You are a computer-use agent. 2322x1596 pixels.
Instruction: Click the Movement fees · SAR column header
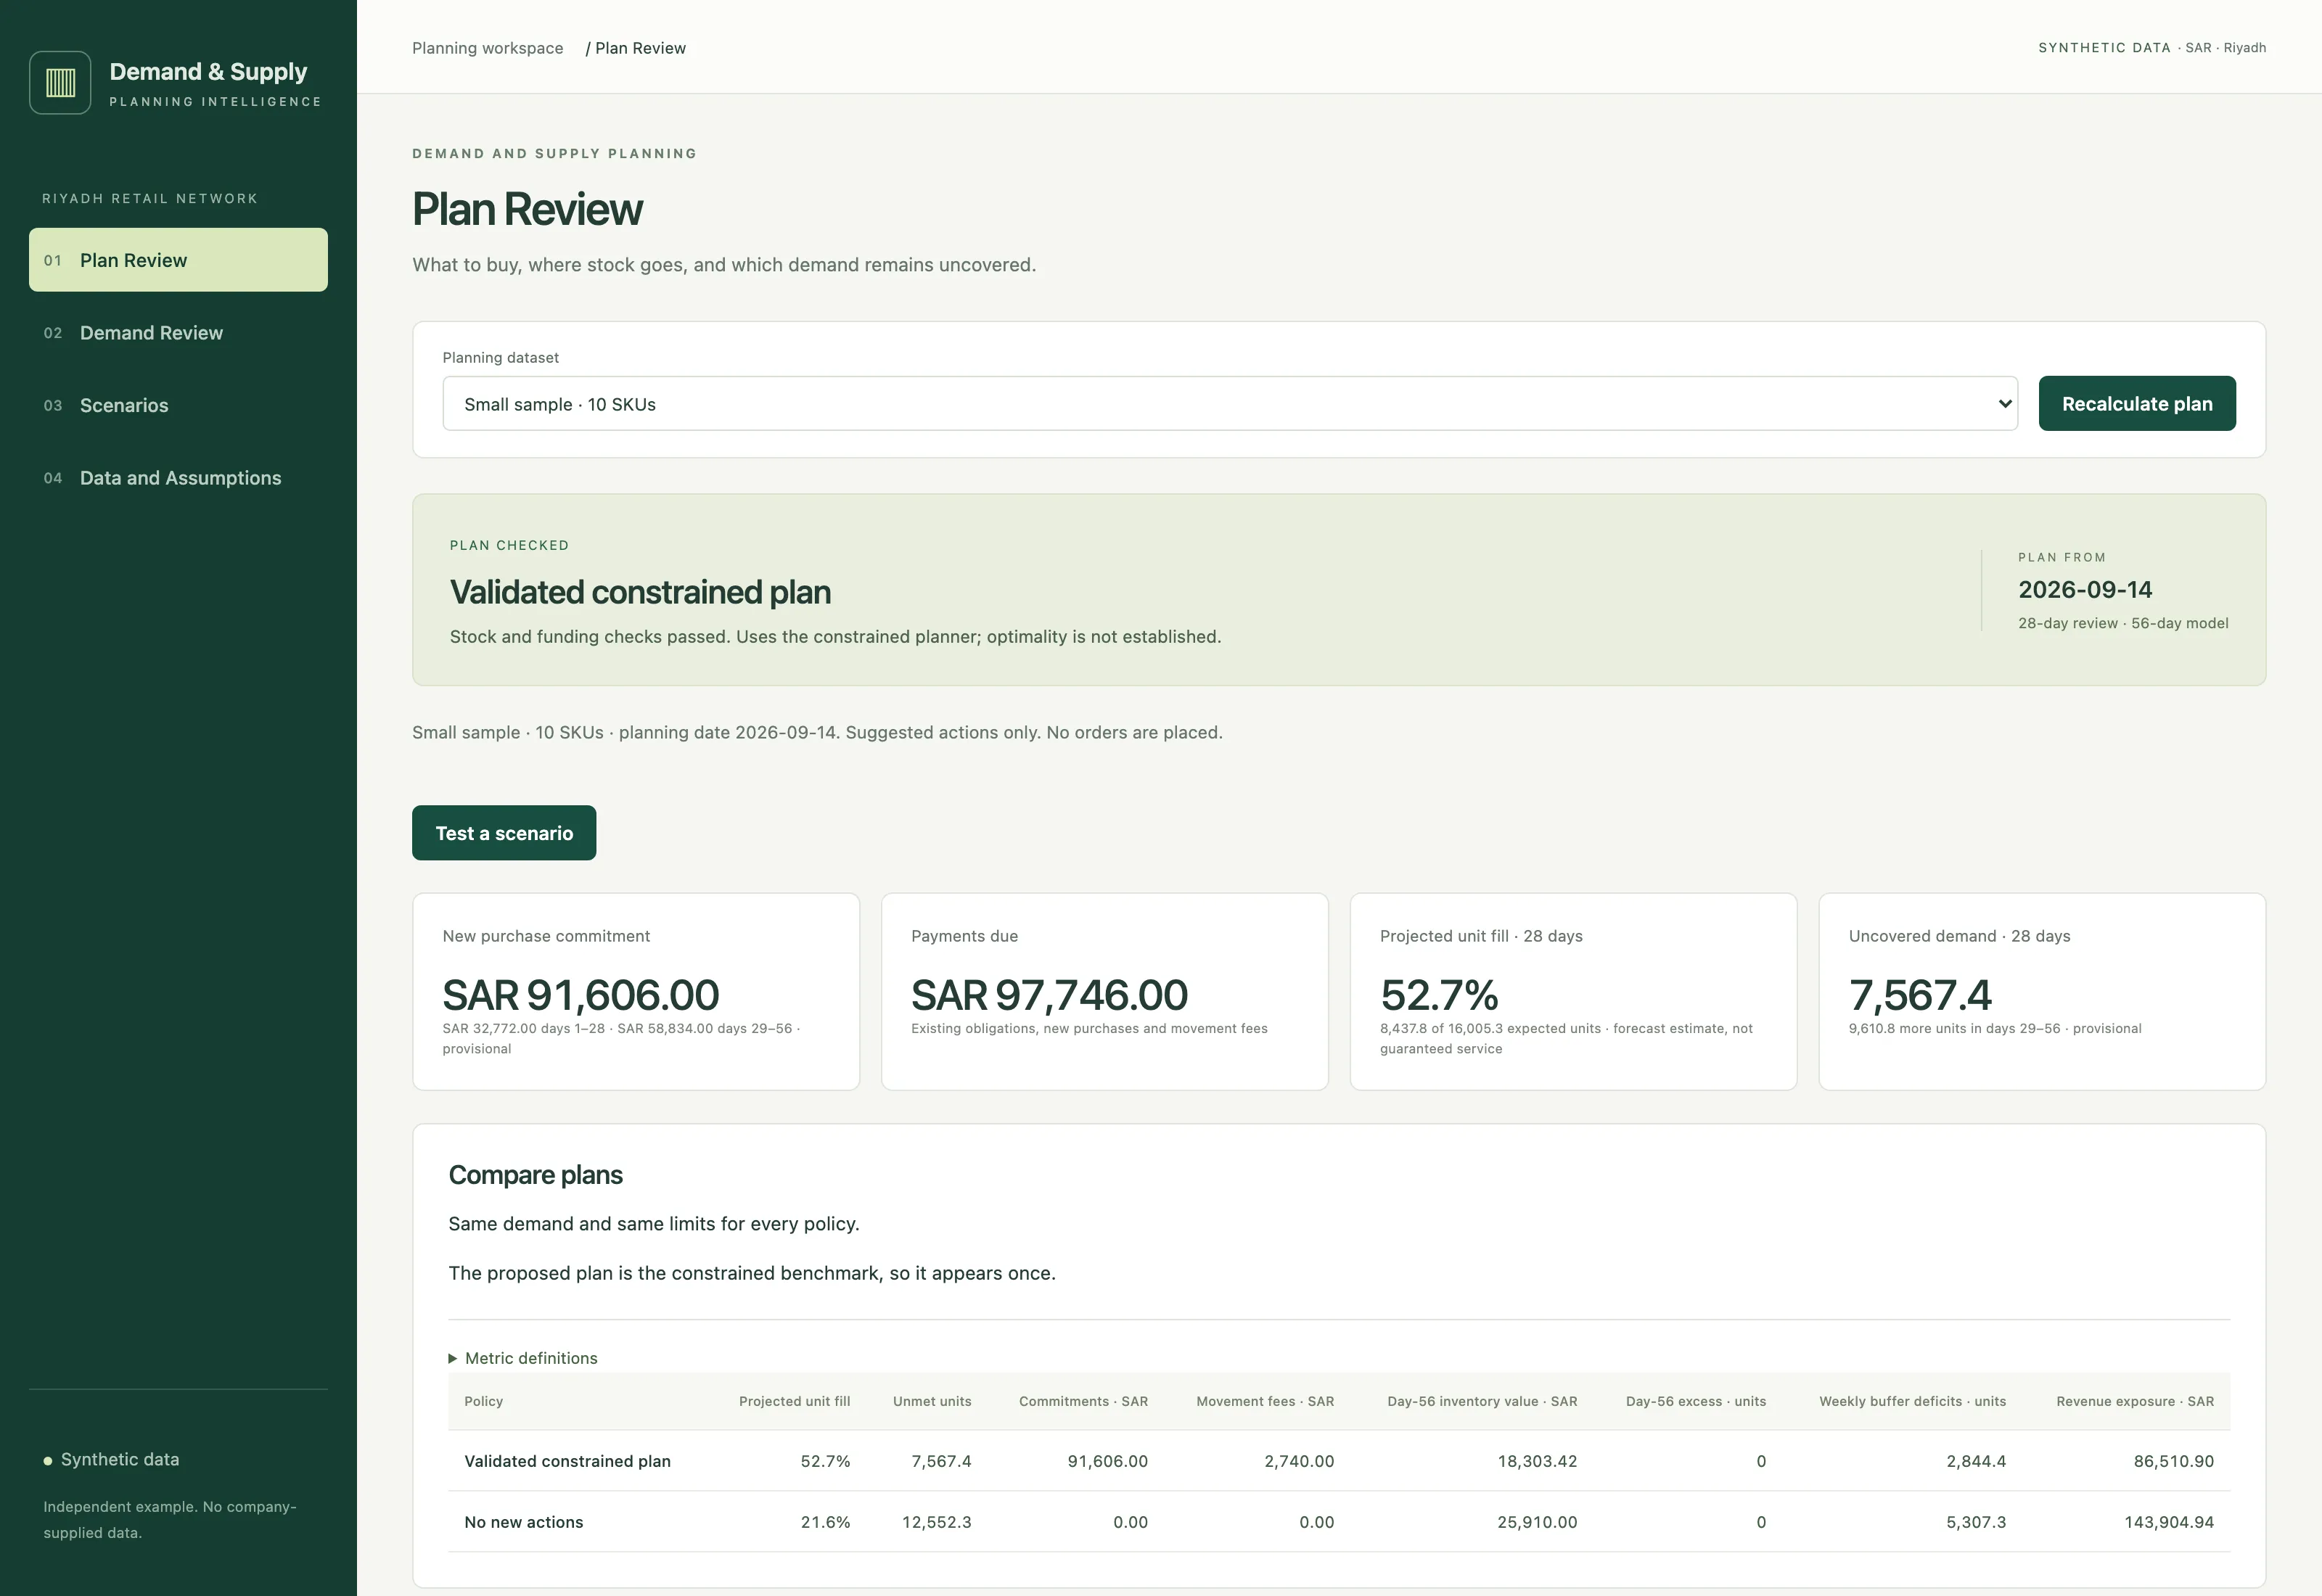[1265, 1401]
